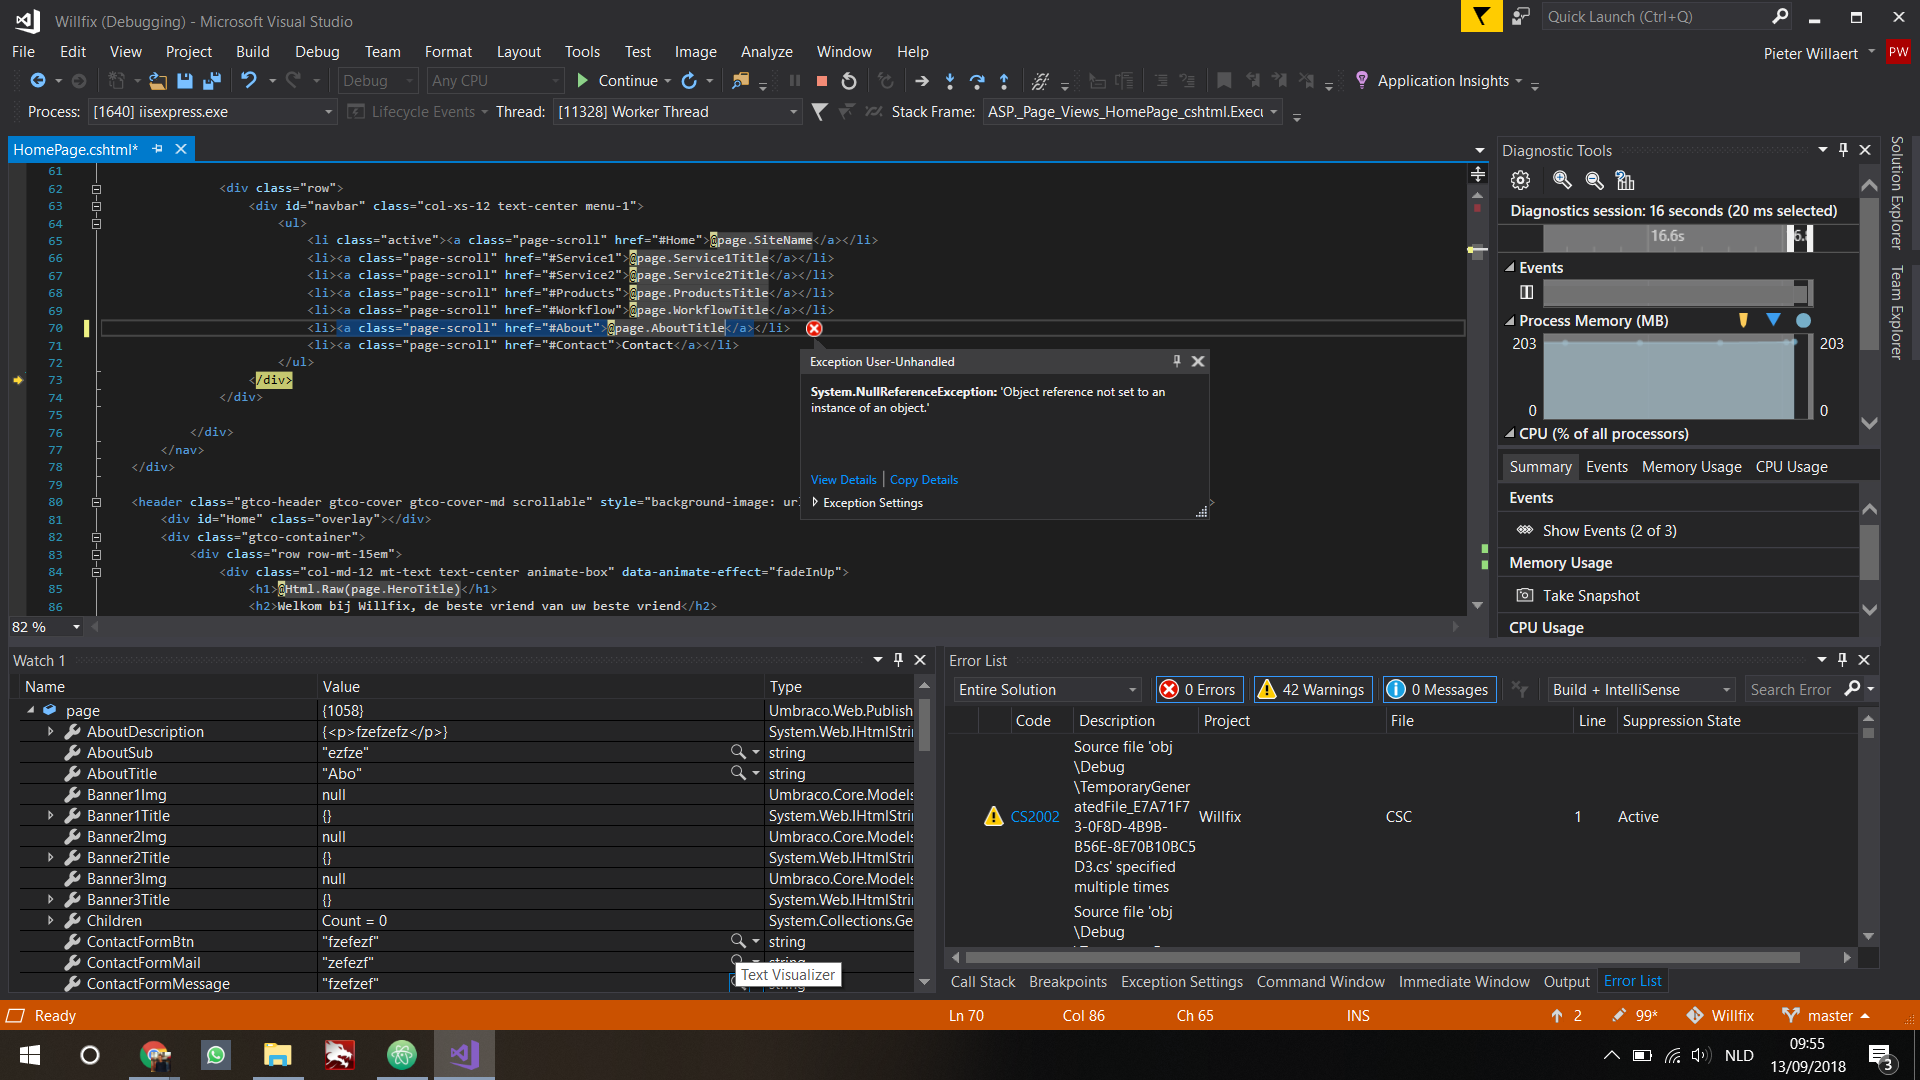Expand Exception Settings in the exception popup
Image resolution: width=1920 pixels, height=1080 pixels.
tap(816, 502)
